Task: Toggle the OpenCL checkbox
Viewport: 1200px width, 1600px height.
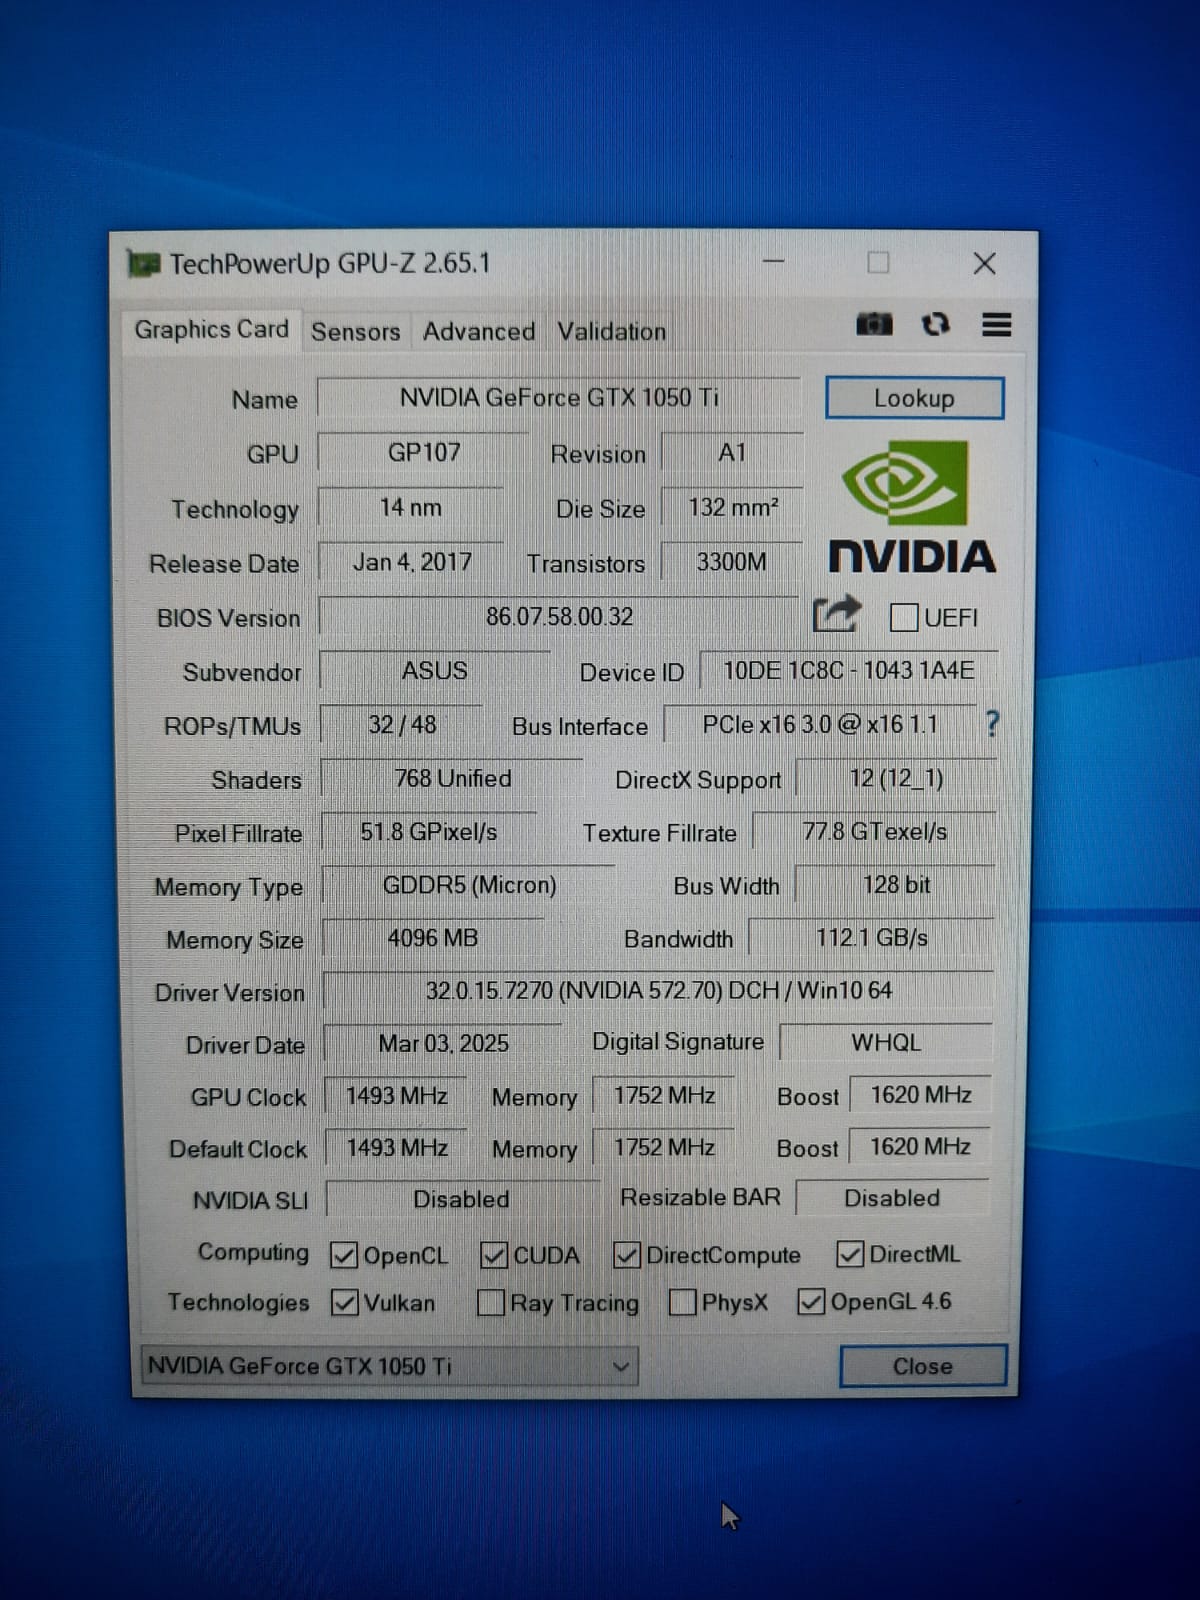Action: 344,1254
